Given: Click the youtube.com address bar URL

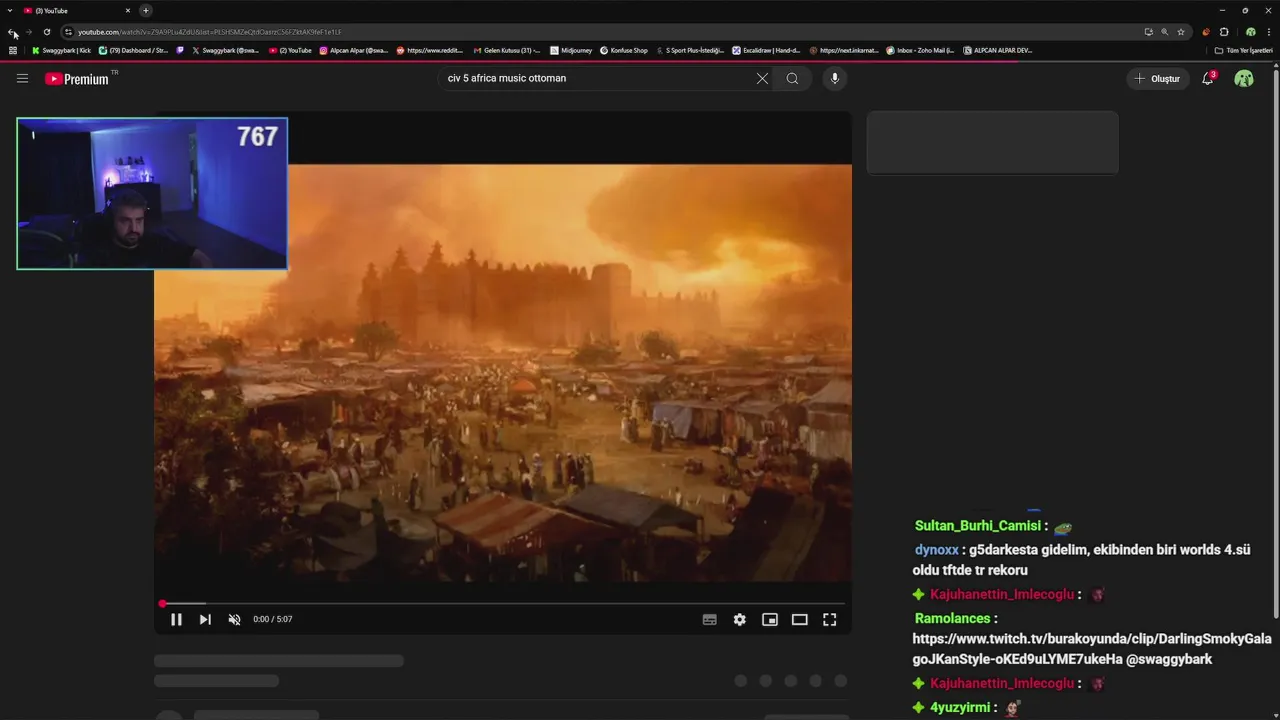Looking at the screenshot, I should tap(210, 32).
